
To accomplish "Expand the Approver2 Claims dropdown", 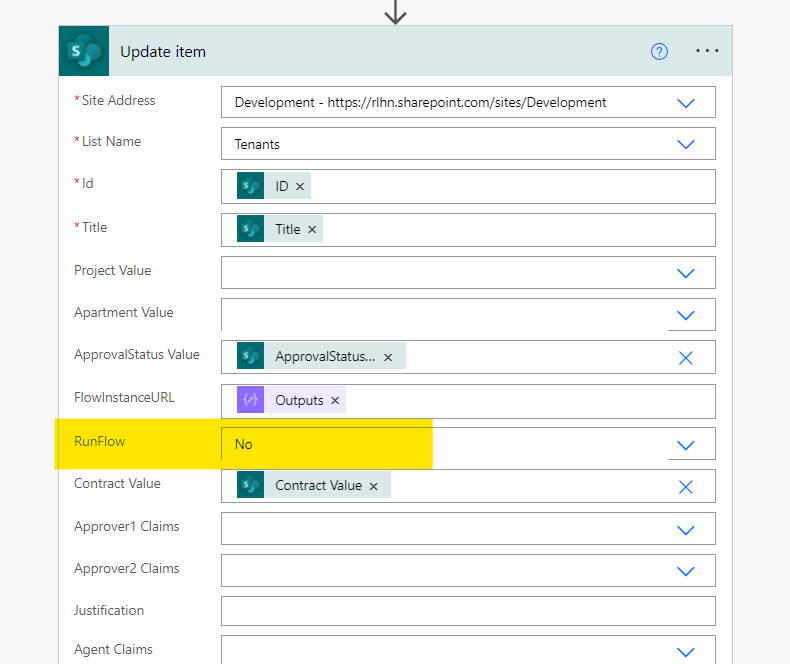I will (686, 571).
